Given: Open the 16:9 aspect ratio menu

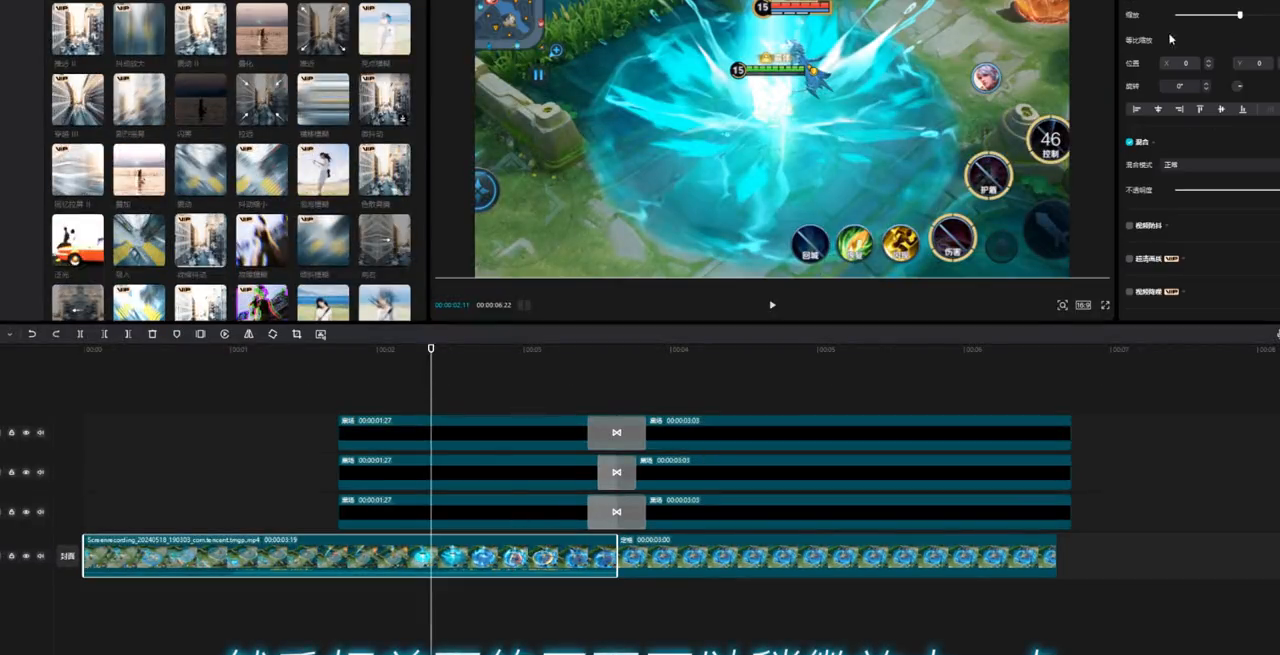Looking at the screenshot, I should point(1083,305).
